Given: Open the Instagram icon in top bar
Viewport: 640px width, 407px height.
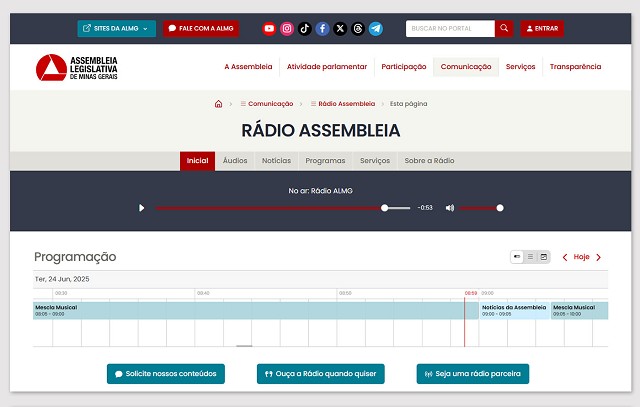Looking at the screenshot, I should 287,29.
